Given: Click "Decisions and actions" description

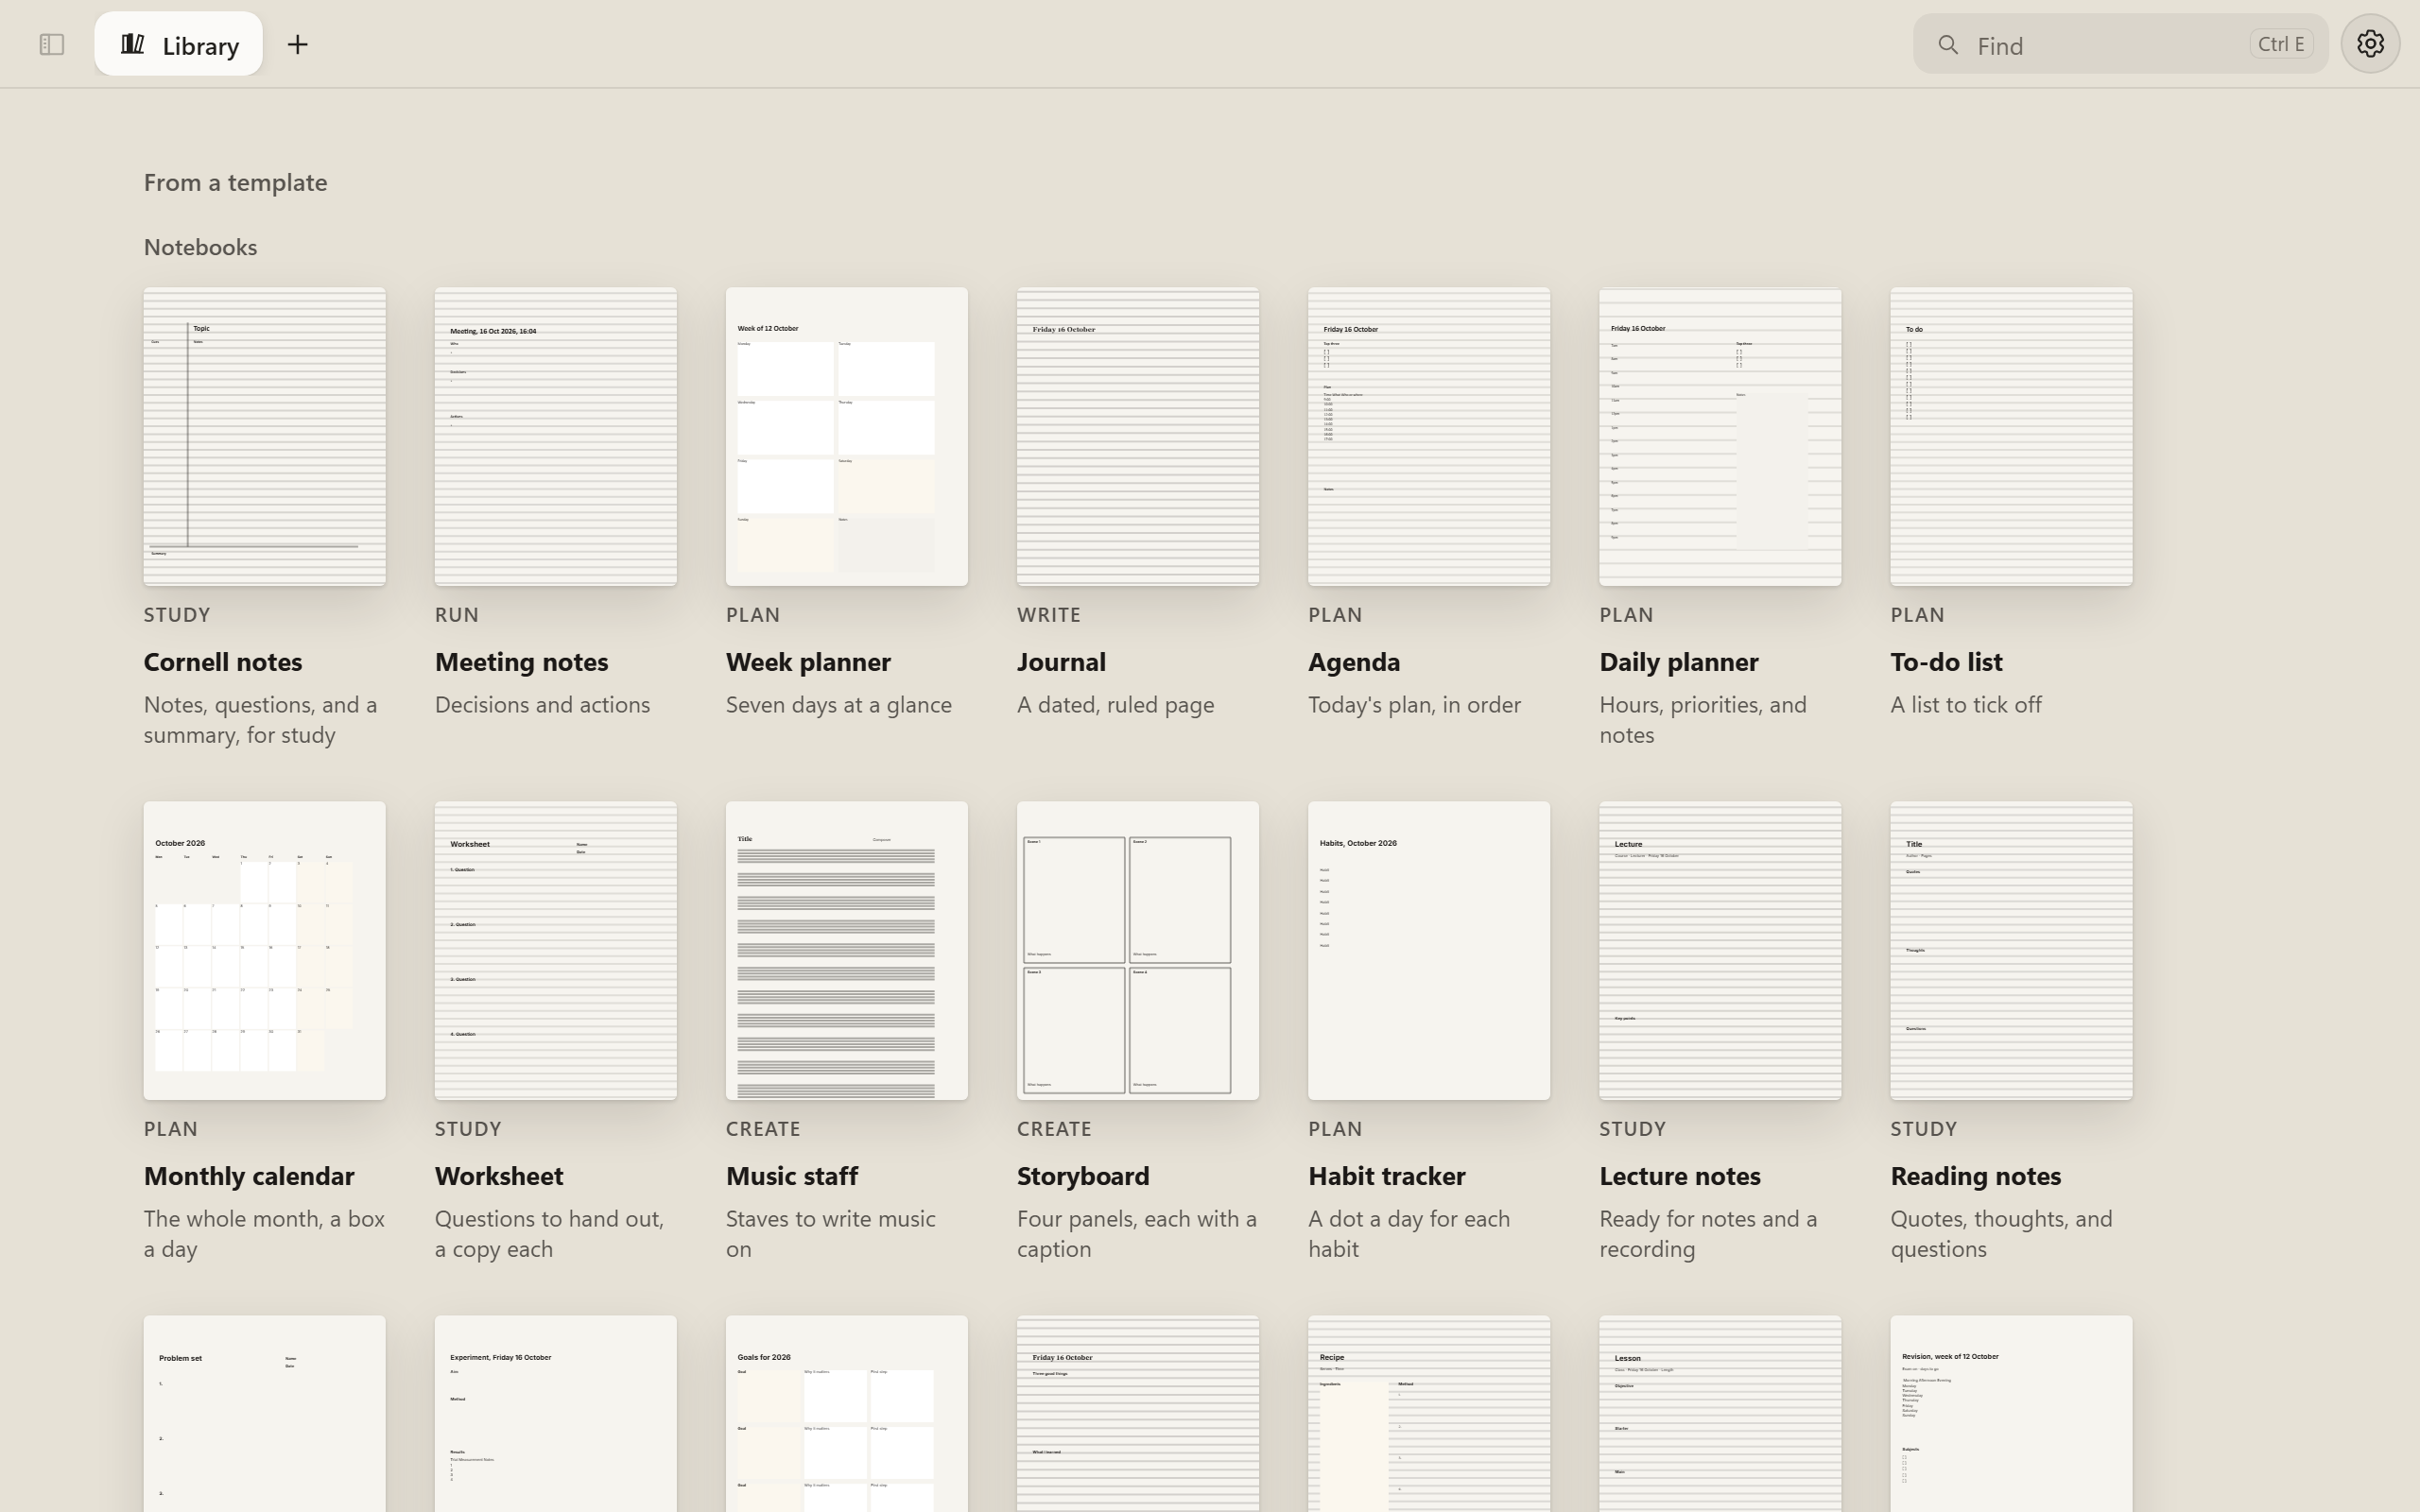Looking at the screenshot, I should (x=542, y=705).
